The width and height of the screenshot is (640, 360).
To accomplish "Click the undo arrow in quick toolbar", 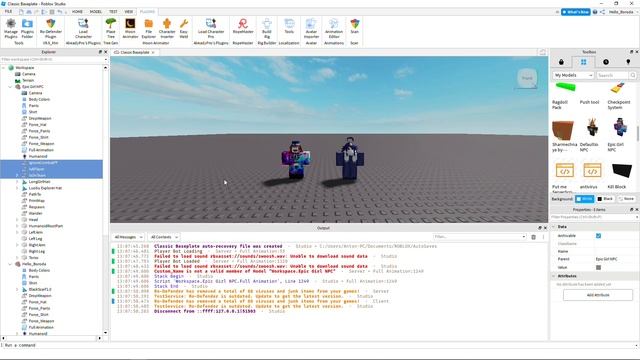I will tap(60, 12).
